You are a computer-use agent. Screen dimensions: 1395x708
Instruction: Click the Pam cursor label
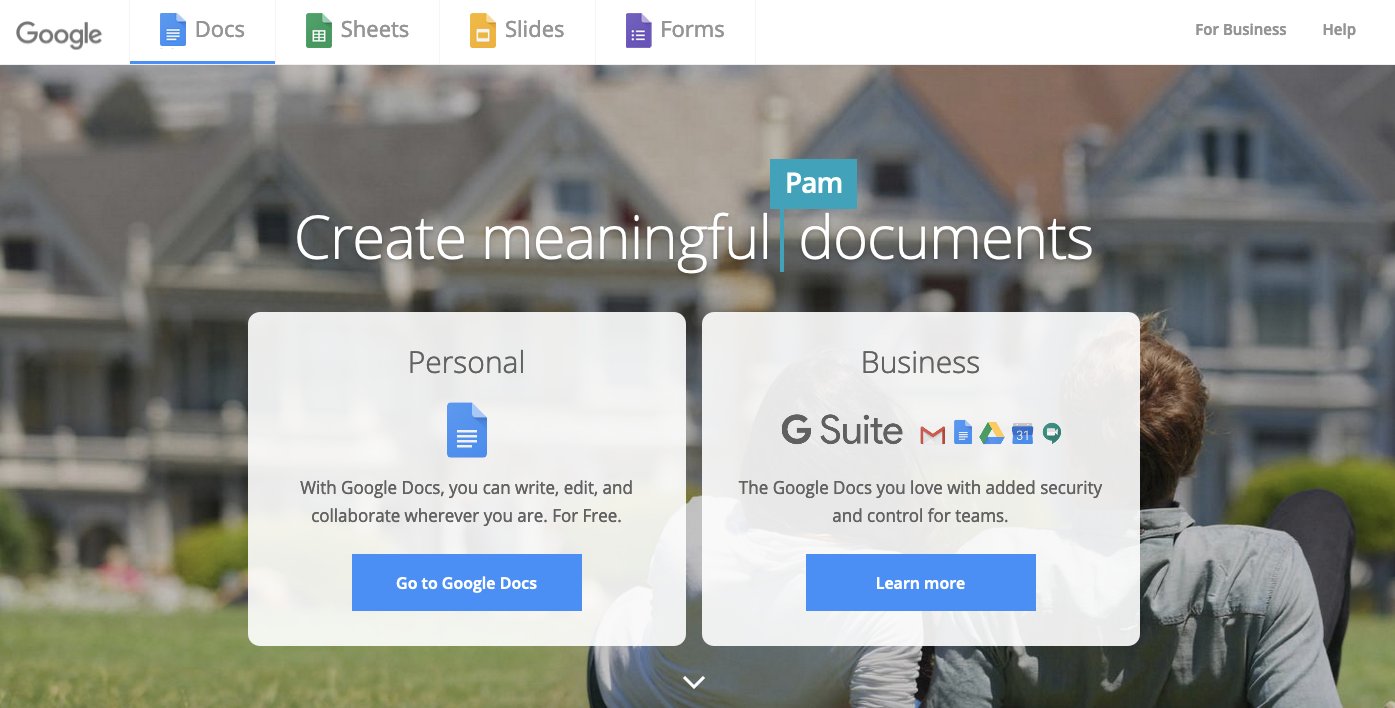814,184
